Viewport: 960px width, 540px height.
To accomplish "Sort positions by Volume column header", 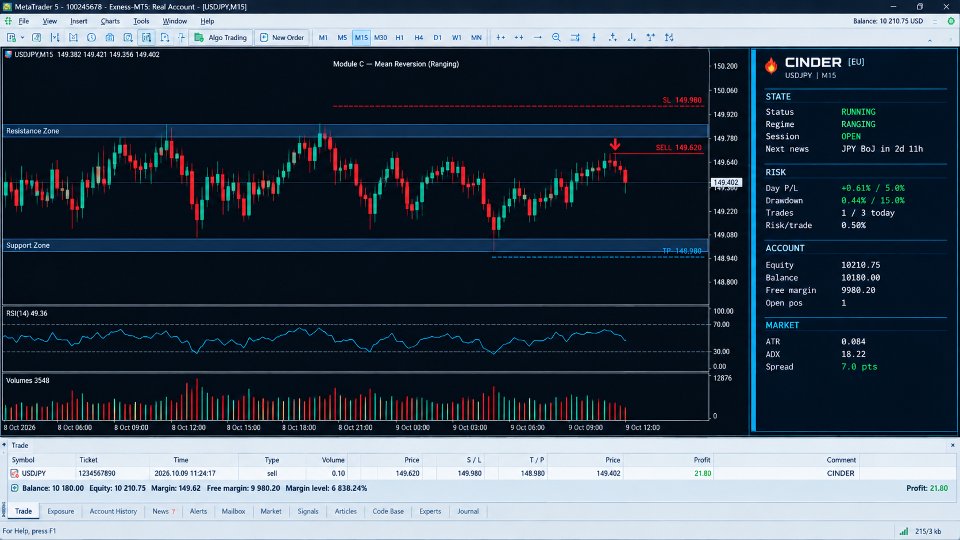I will click(x=333, y=460).
